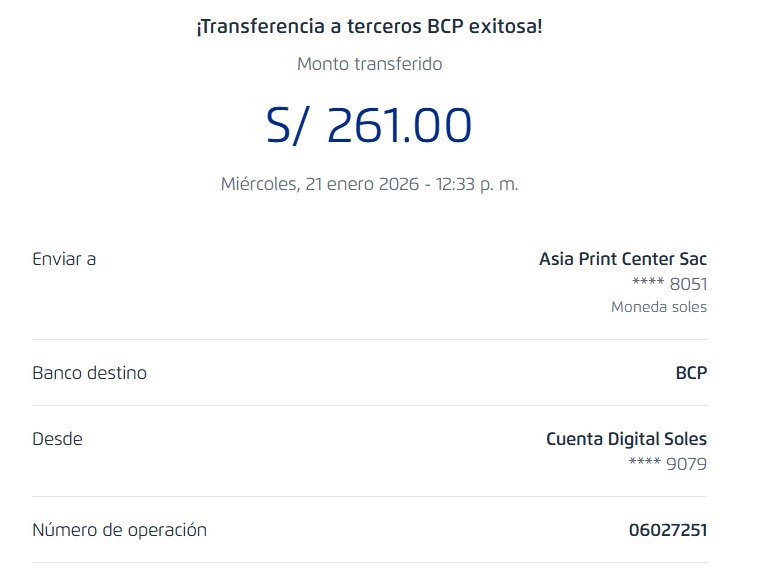This screenshot has width=780, height=569.
Task: Click recipient account ending in 8051
Action: [x=669, y=284]
